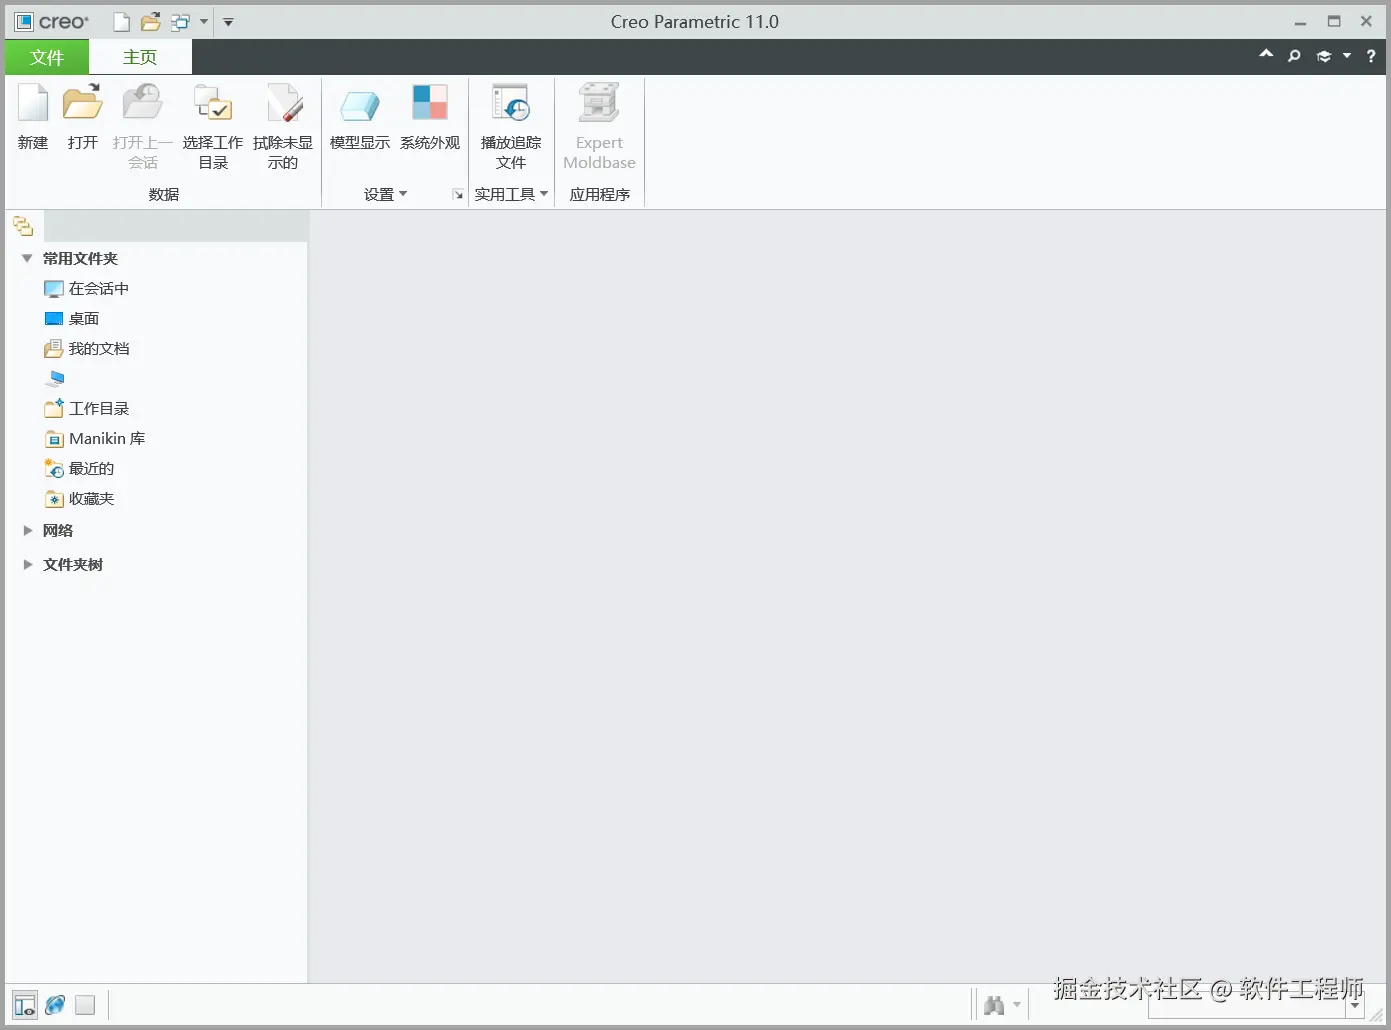
Task: Minimize the Creo Parametric window
Action: coord(1300,21)
